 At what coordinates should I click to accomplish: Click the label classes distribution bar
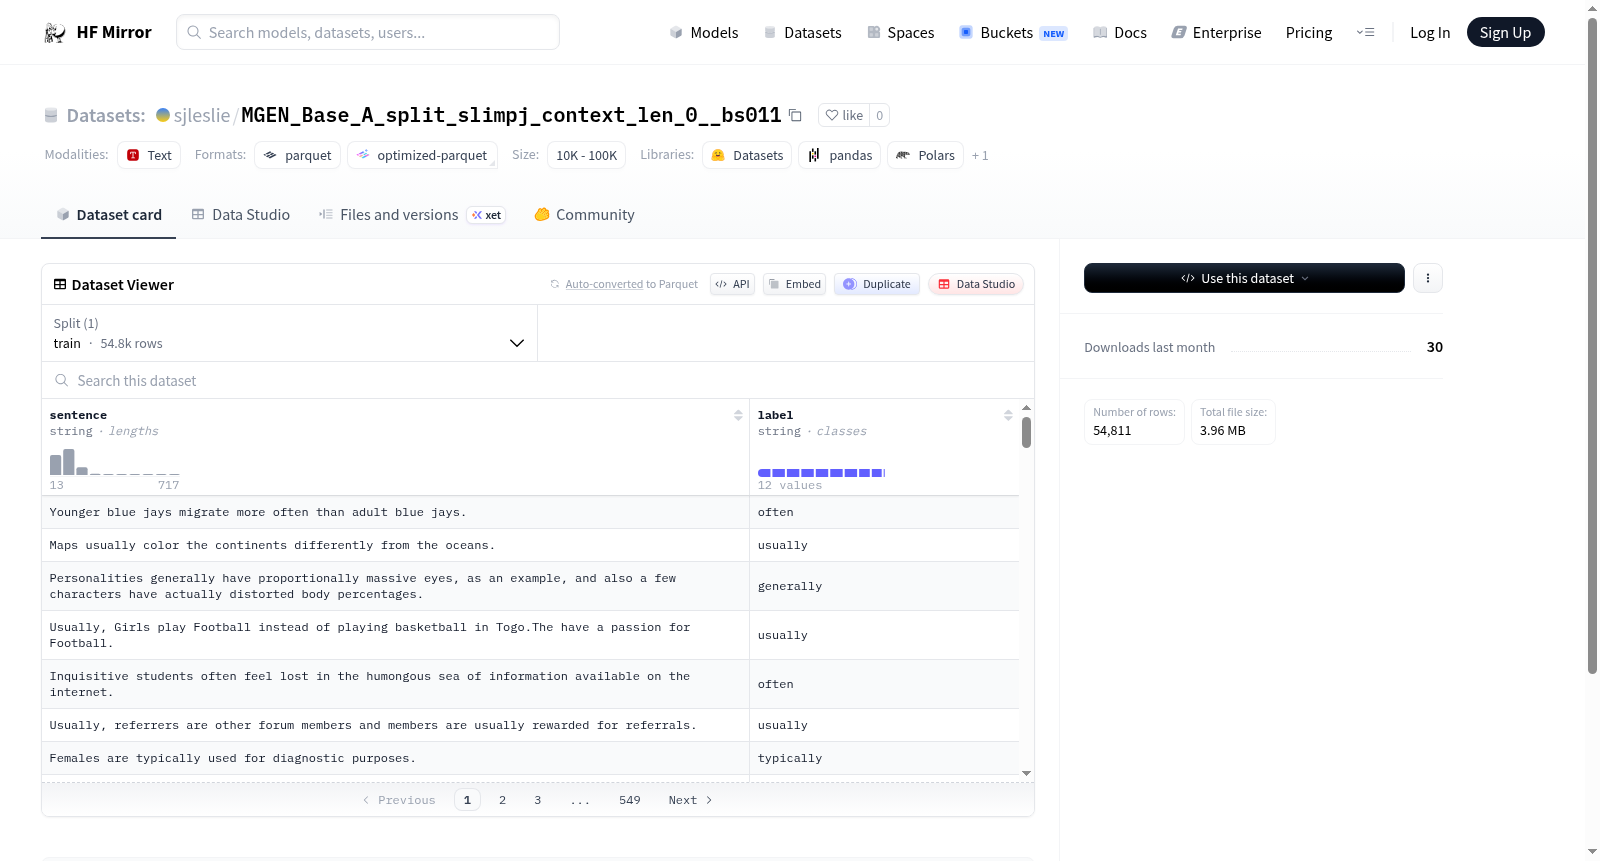click(821, 473)
